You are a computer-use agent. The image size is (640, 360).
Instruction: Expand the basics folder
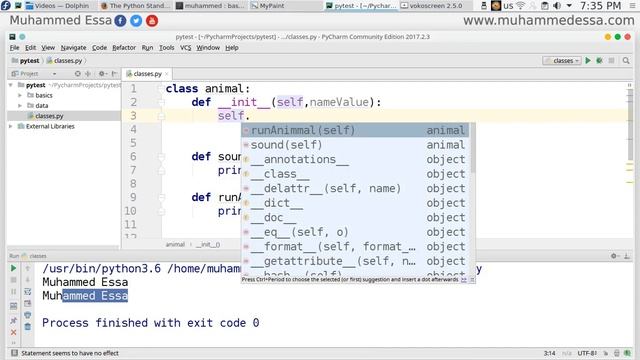20,95
